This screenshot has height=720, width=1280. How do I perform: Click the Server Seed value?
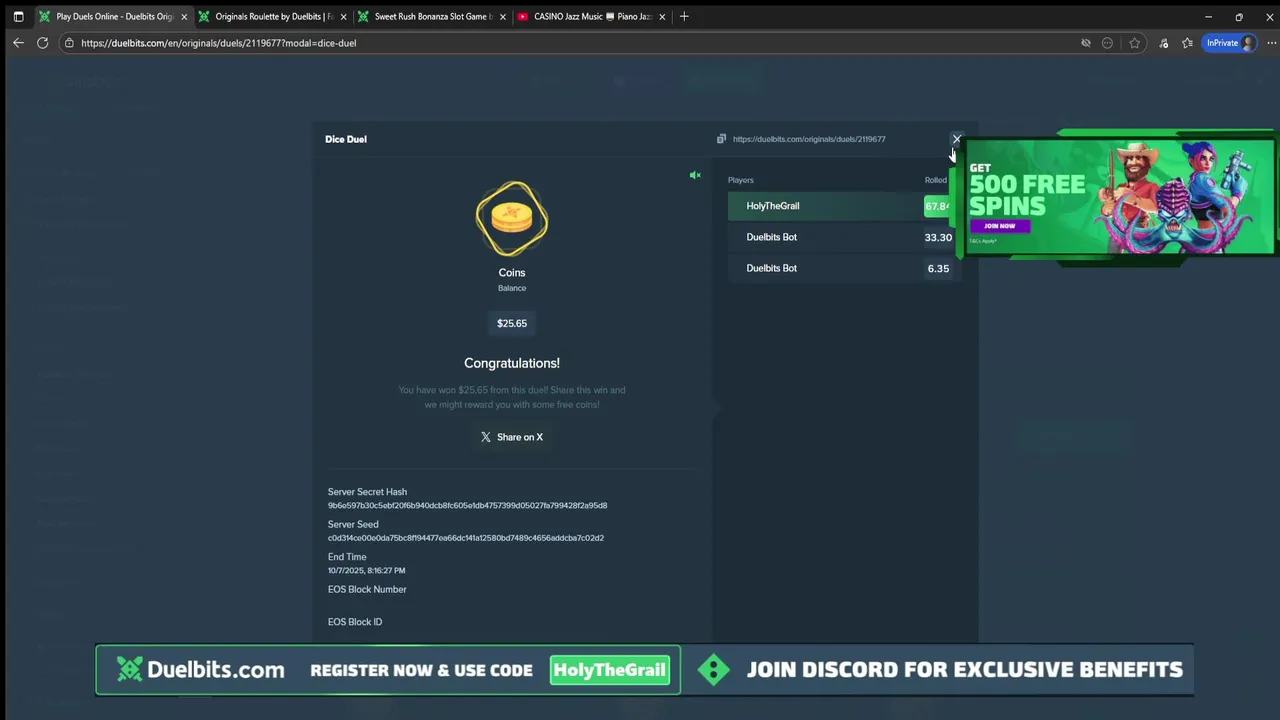pyautogui.click(x=466, y=538)
